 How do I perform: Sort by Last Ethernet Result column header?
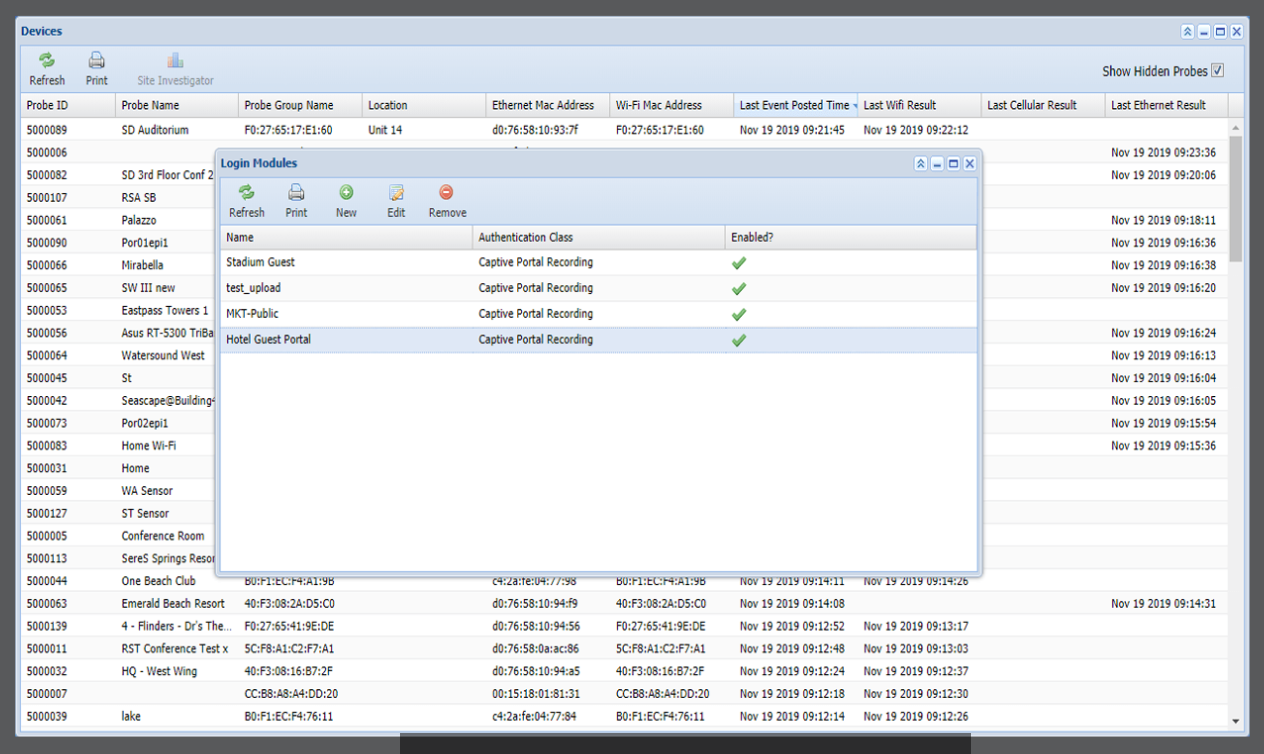1166,105
